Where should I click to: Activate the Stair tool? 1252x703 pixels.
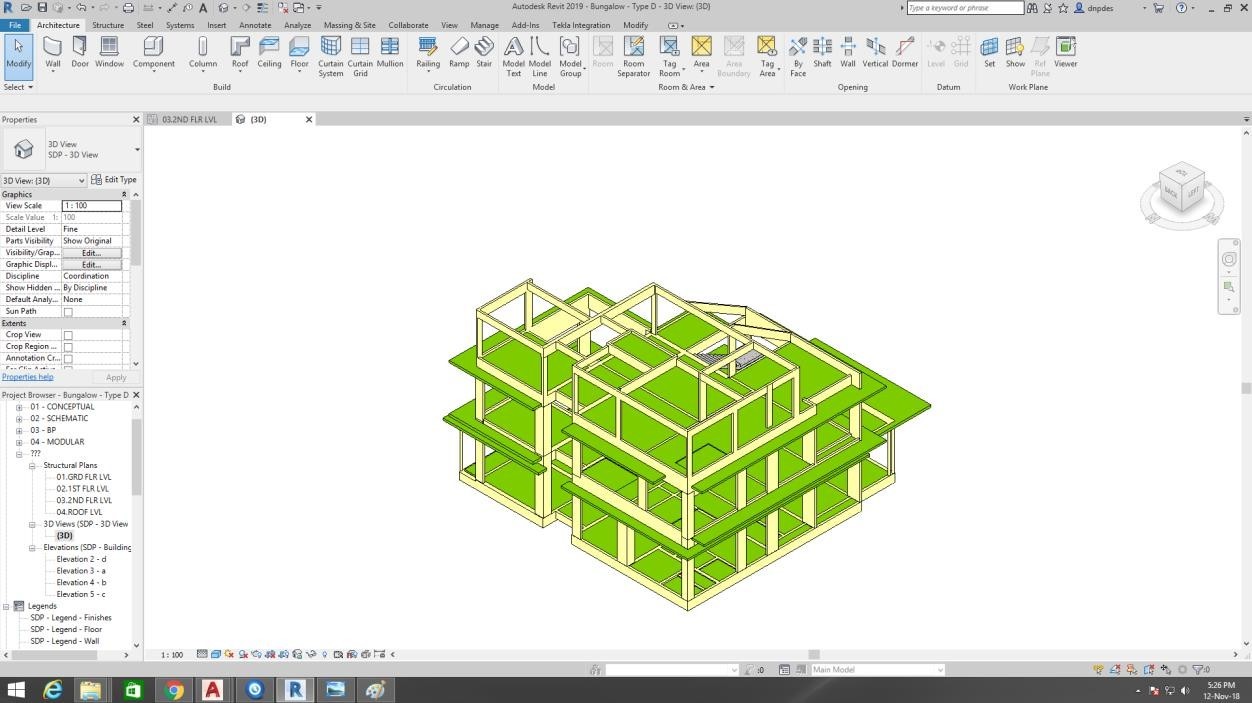point(484,52)
